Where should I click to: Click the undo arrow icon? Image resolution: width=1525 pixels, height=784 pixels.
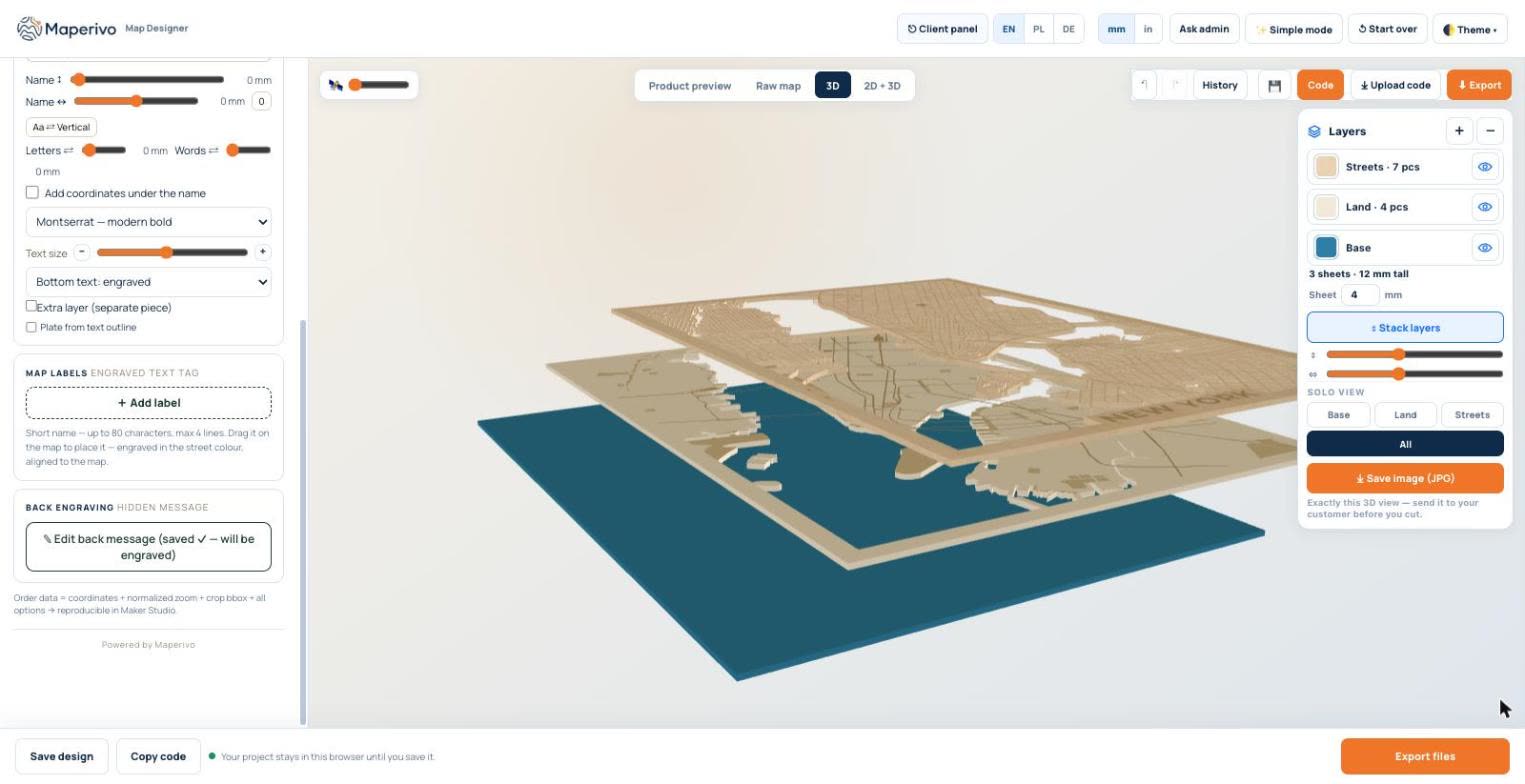[1145, 85]
